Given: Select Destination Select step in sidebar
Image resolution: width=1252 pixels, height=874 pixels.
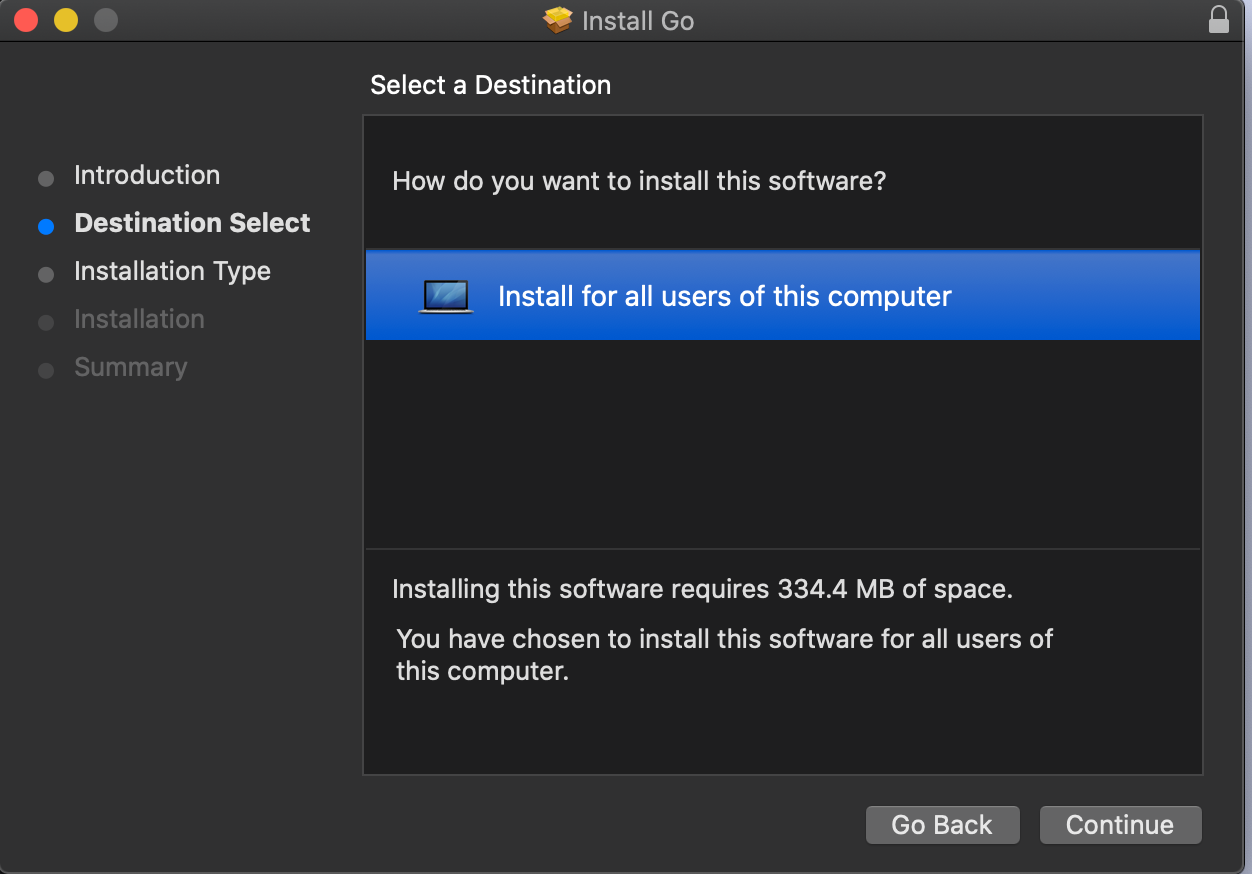Looking at the screenshot, I should (192, 223).
